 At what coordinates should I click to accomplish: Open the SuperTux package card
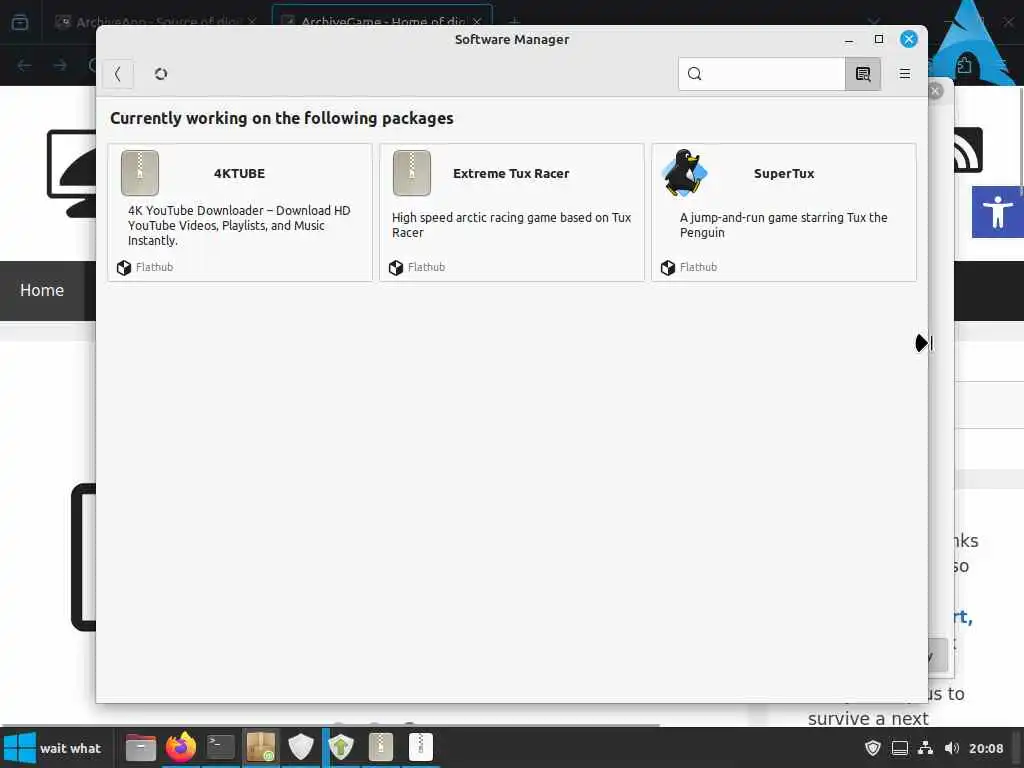point(784,212)
